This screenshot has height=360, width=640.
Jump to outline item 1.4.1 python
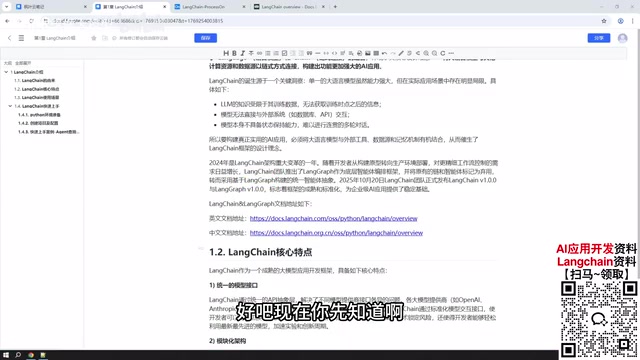coord(39,115)
